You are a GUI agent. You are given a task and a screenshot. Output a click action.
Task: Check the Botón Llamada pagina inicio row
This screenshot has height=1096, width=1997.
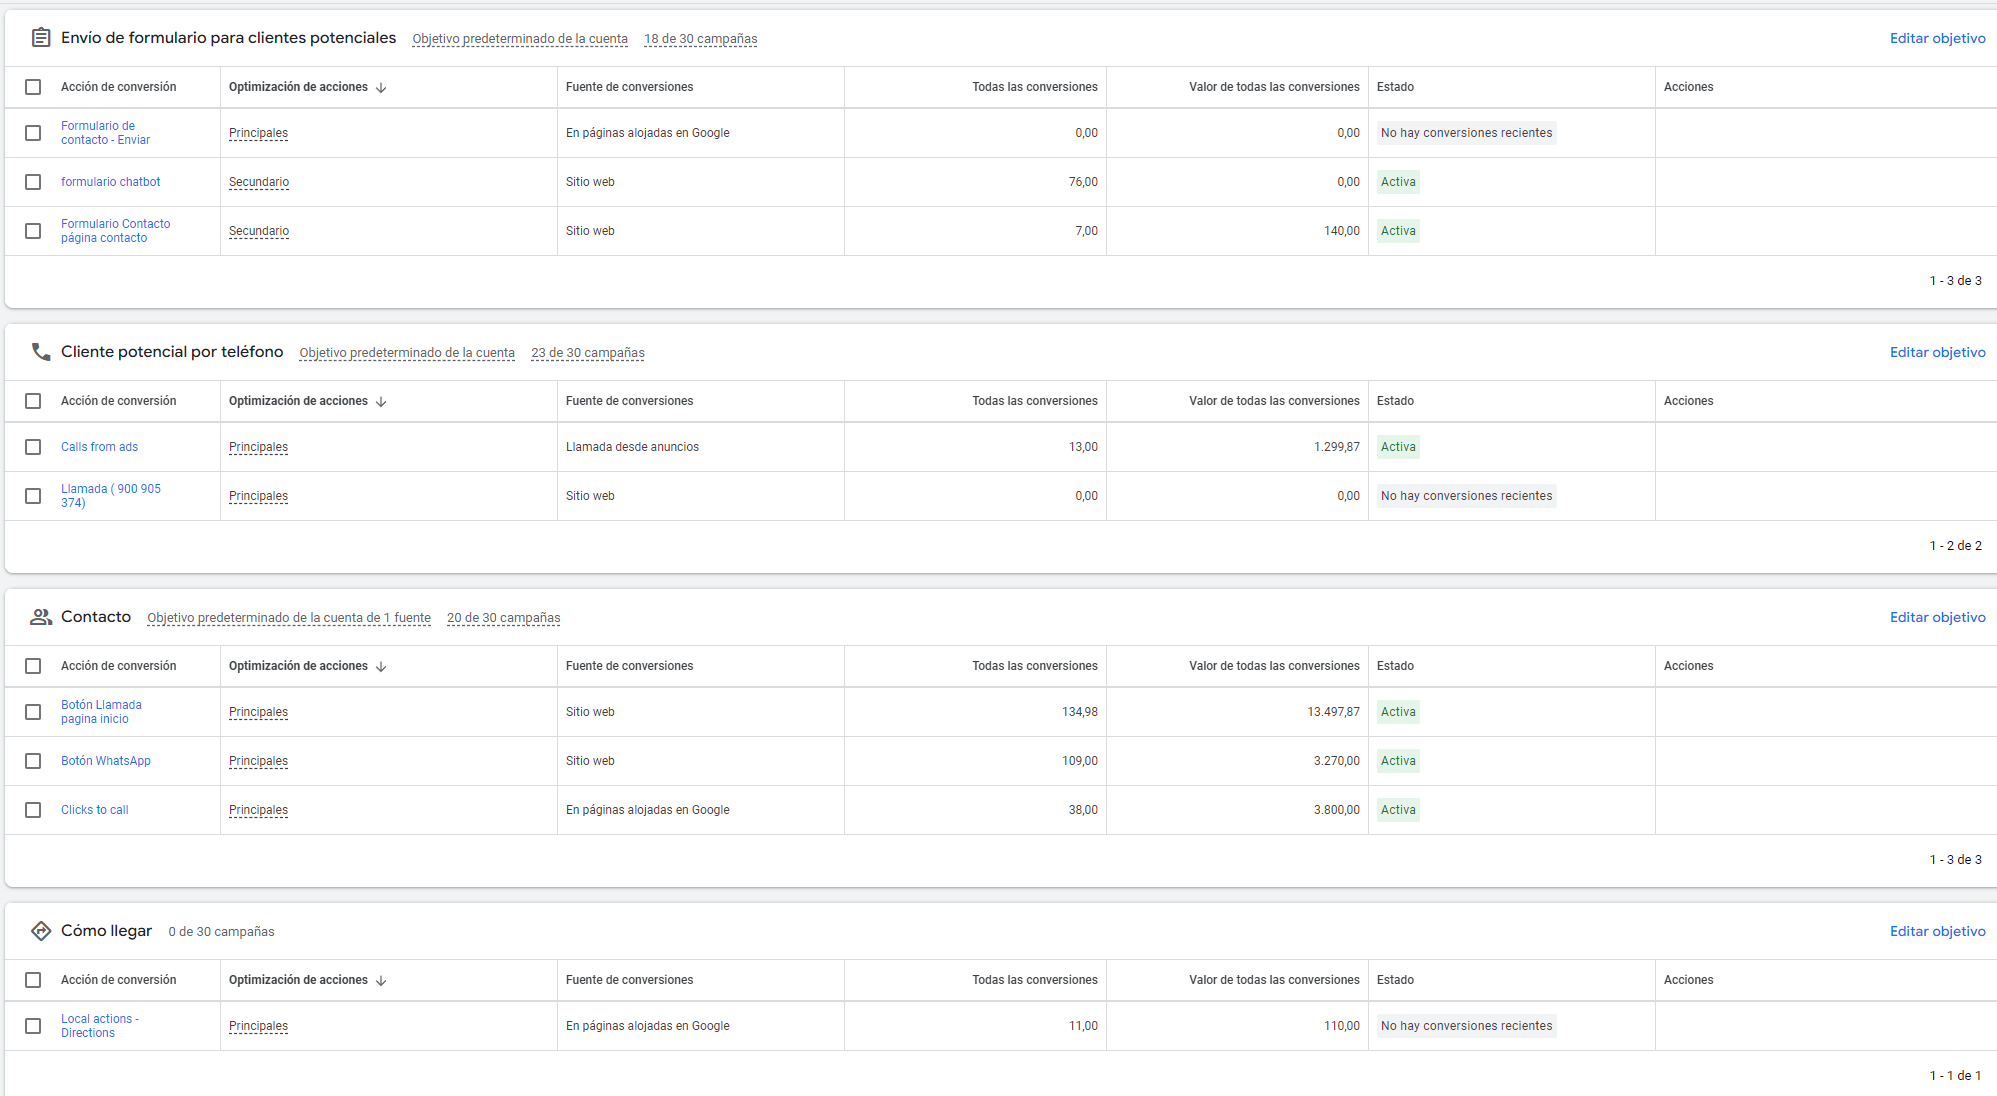(33, 712)
